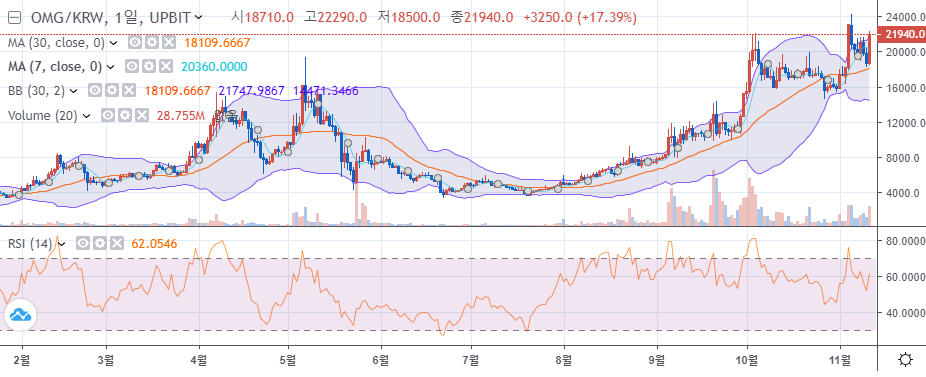Click the MA value 18109.6667 in orange
The height and width of the screenshot is (377, 926).
tap(217, 43)
